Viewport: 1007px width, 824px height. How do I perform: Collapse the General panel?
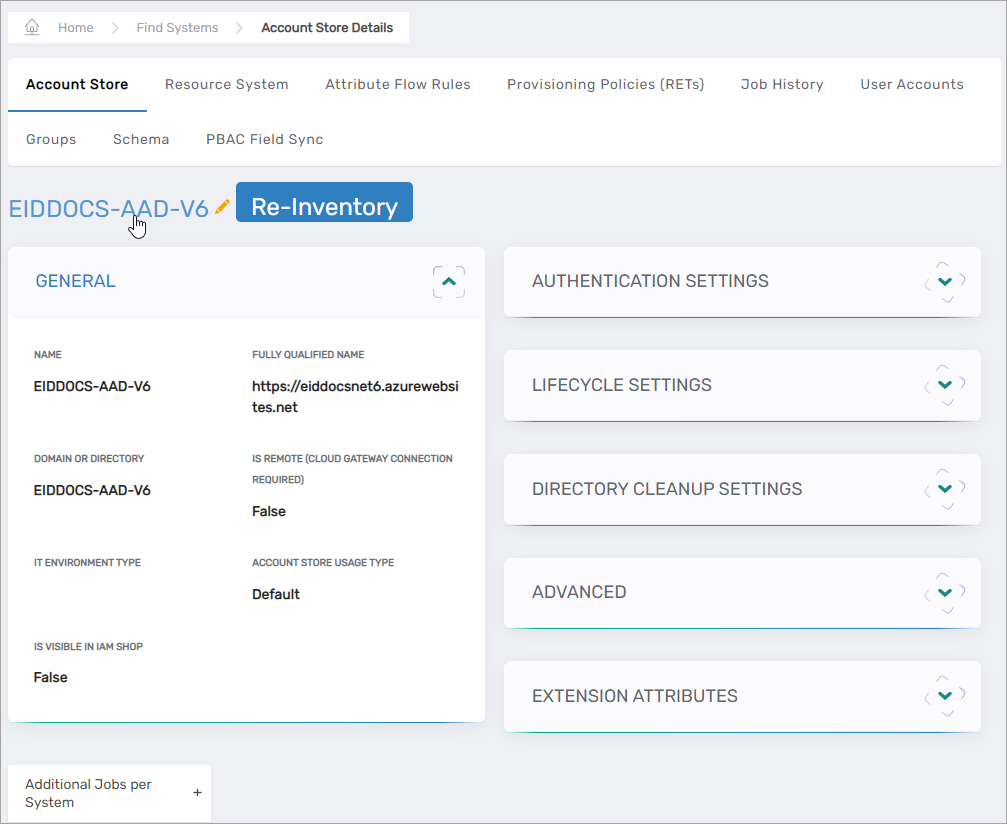tap(449, 282)
